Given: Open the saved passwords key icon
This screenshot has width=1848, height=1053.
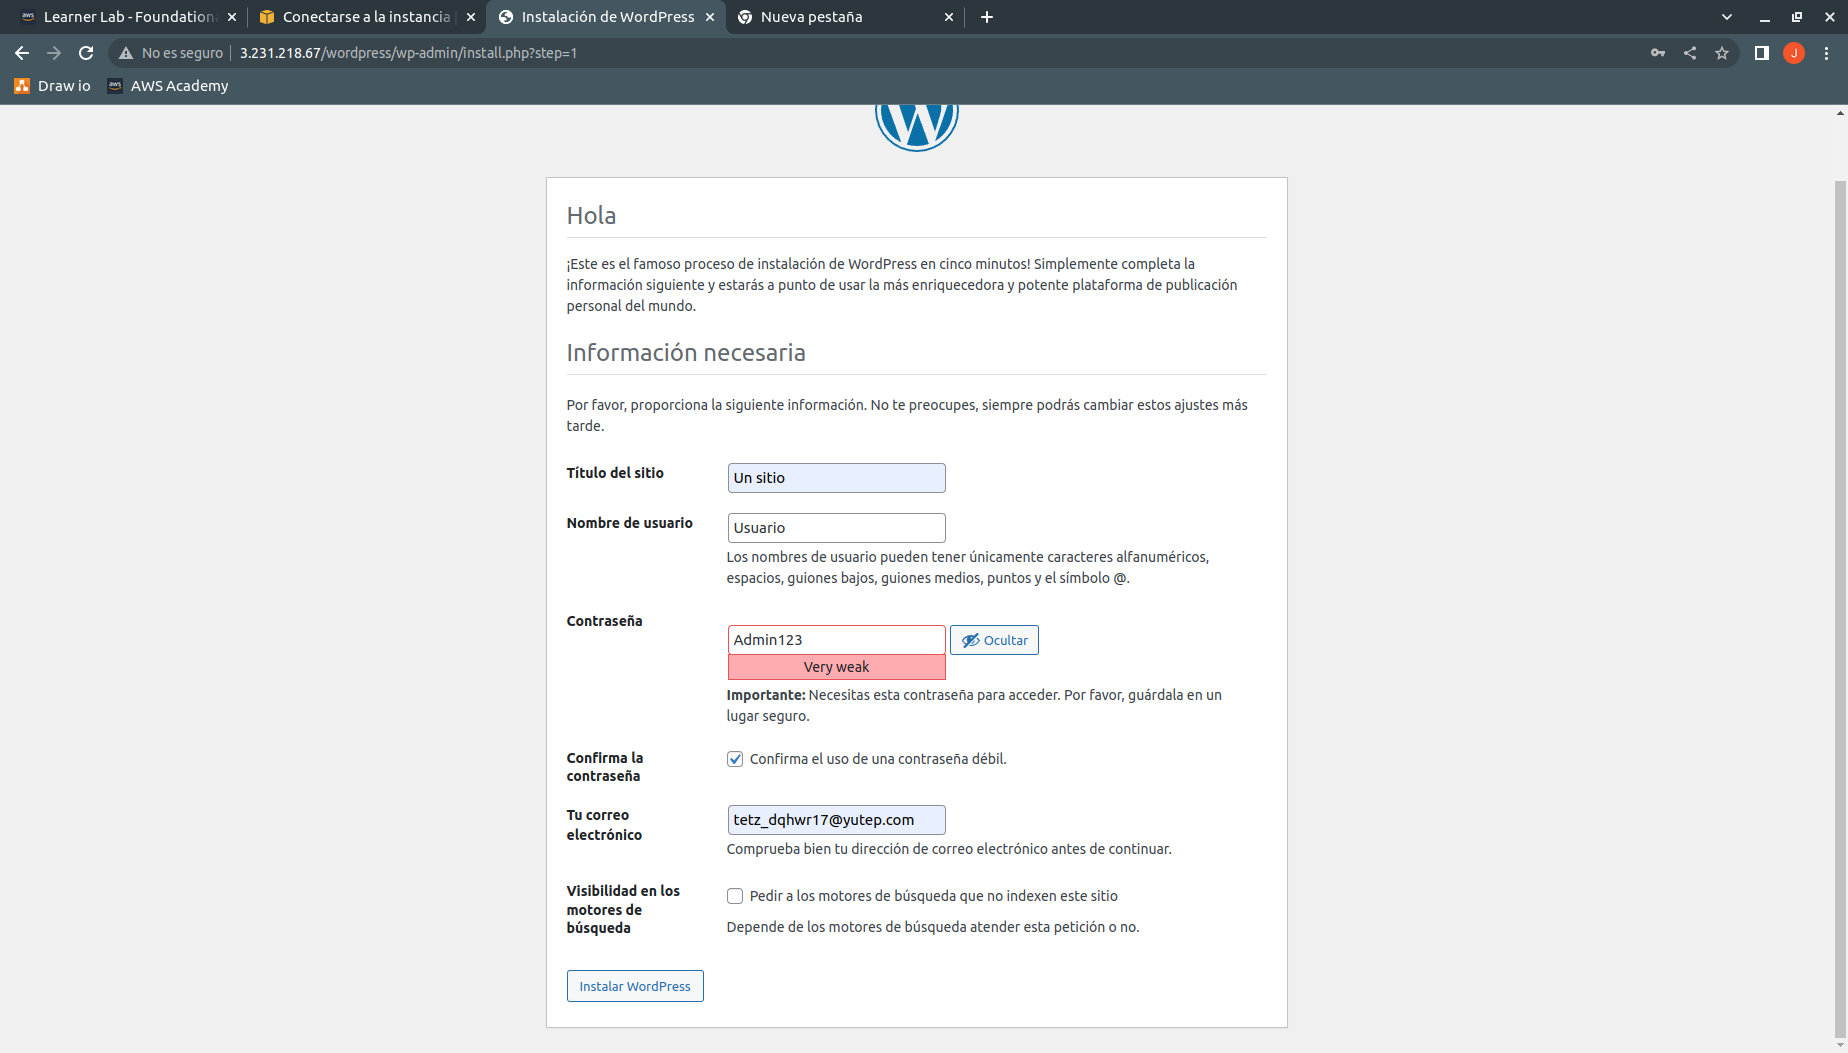Looking at the screenshot, I should [1658, 53].
